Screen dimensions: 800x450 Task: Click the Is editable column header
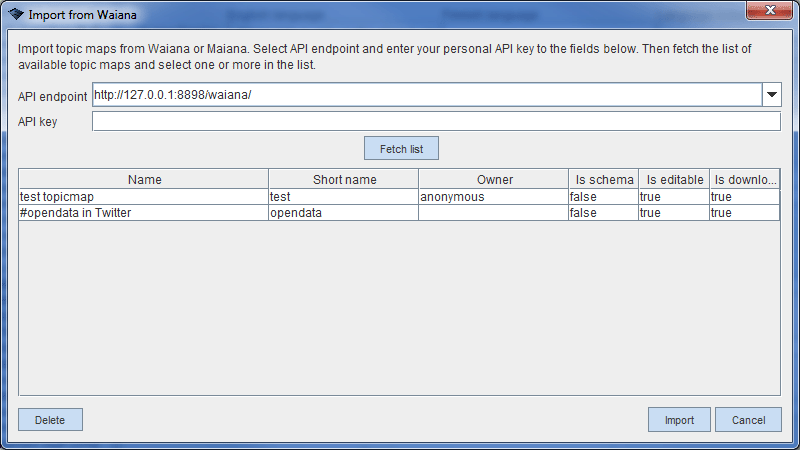[x=674, y=180]
